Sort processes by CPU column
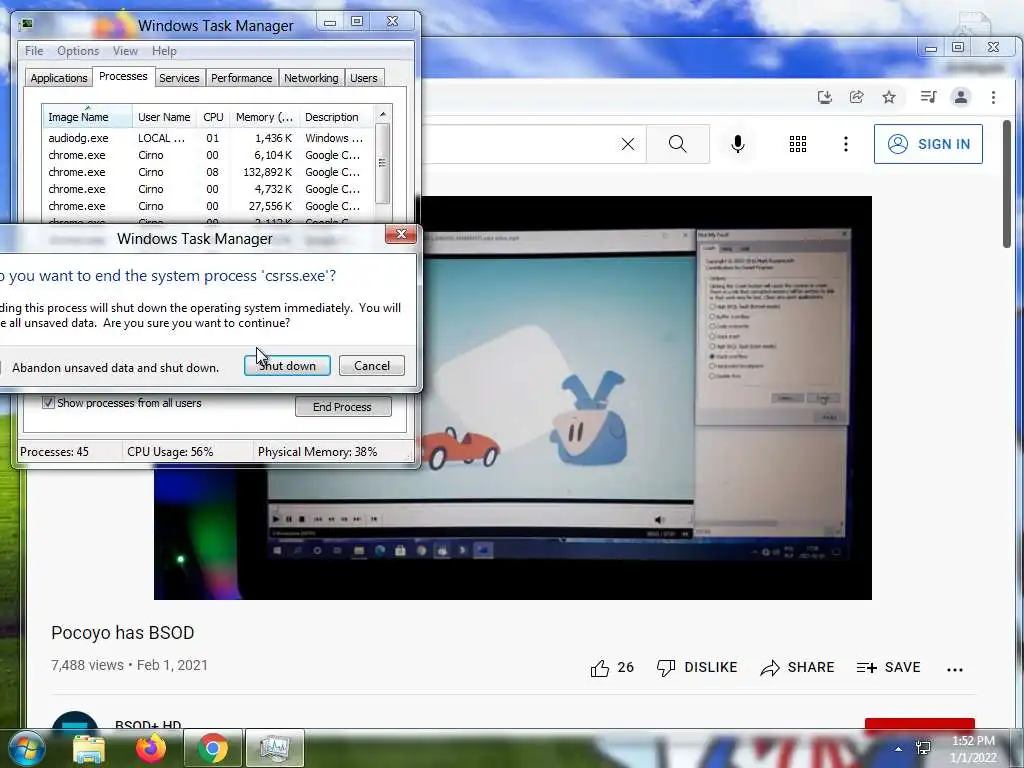 pyautogui.click(x=213, y=117)
